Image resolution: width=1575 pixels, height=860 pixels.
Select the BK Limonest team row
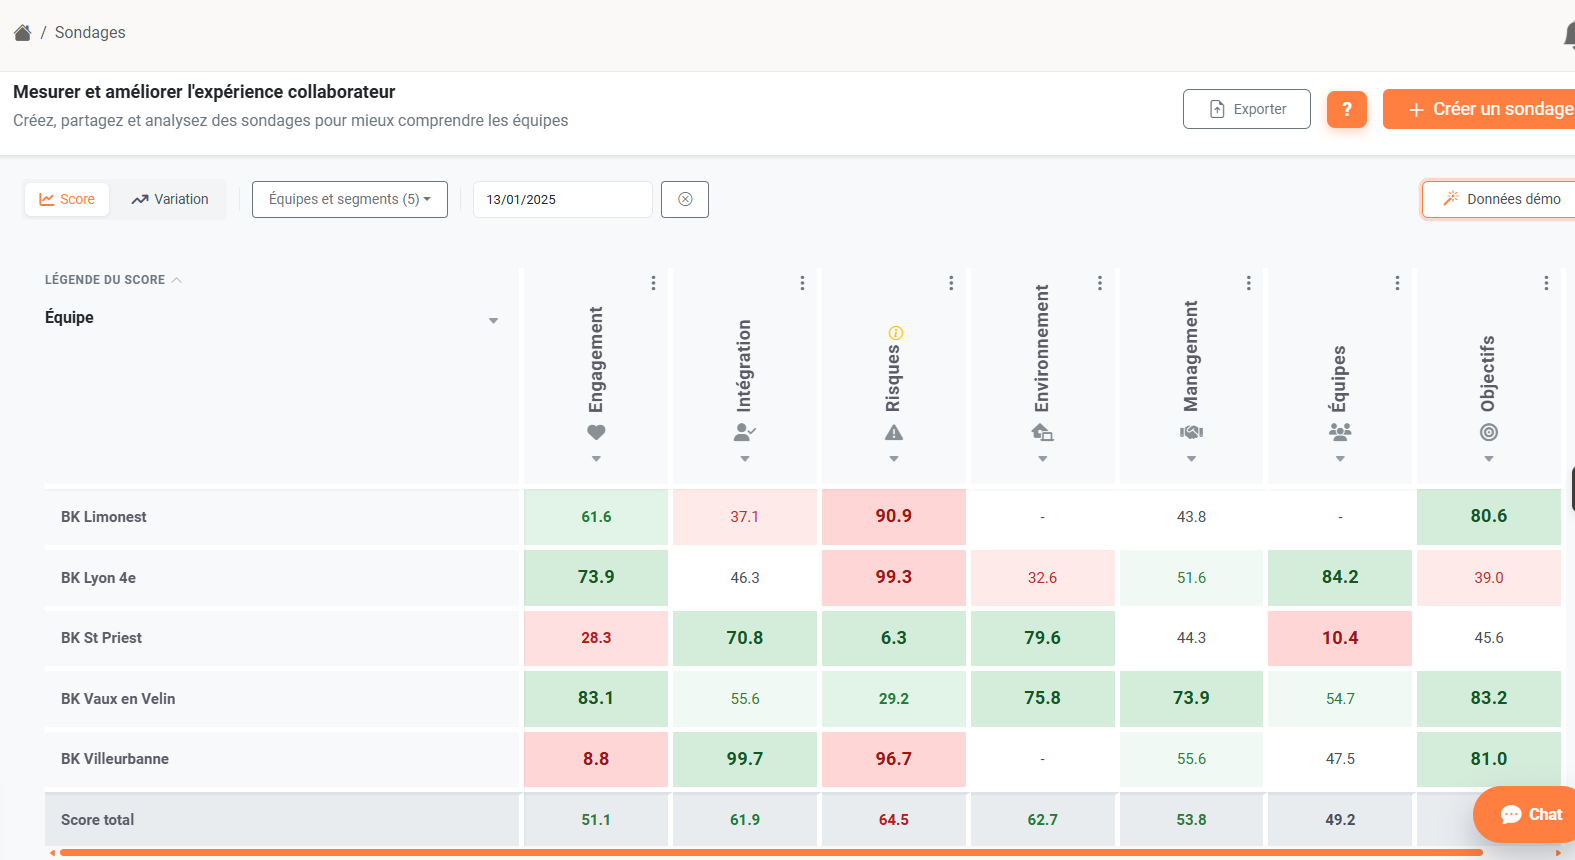(x=282, y=517)
